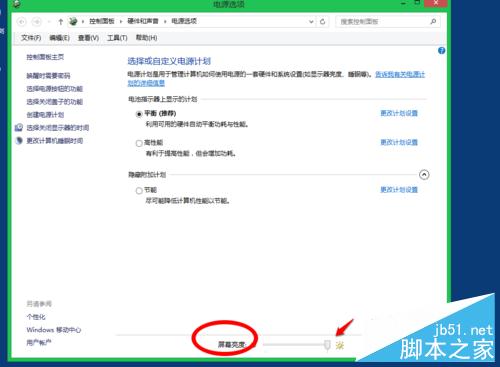500x367 pixels.
Task: Click the bright sun icon beside brightness slider
Action: point(340,345)
